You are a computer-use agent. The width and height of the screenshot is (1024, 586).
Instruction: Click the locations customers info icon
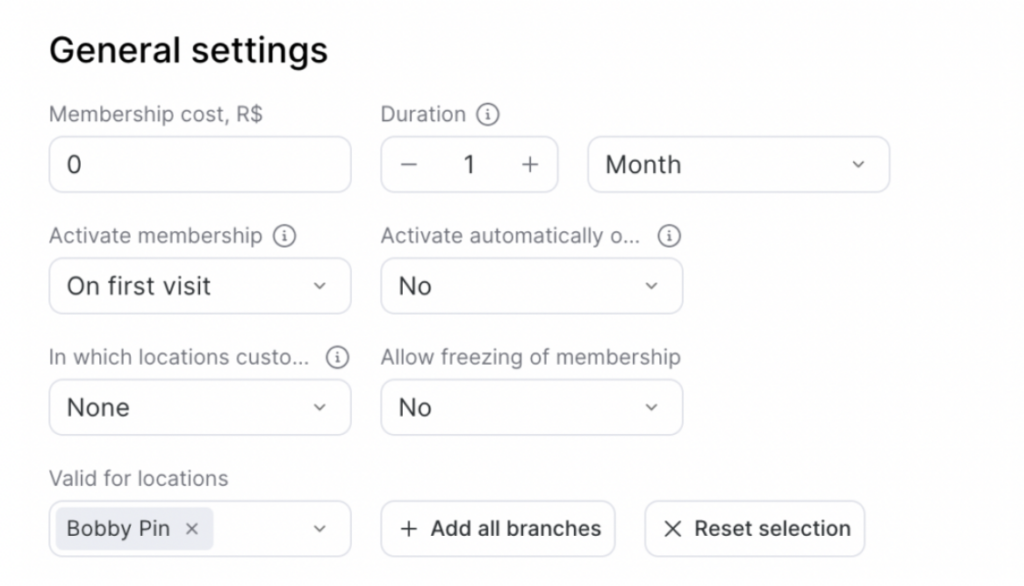pyautogui.click(x=338, y=357)
